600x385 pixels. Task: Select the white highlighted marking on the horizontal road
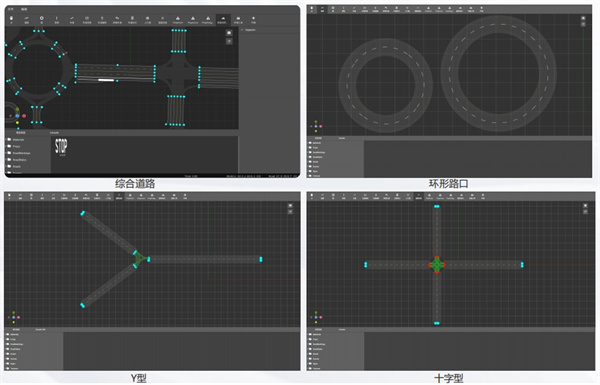coord(106,80)
